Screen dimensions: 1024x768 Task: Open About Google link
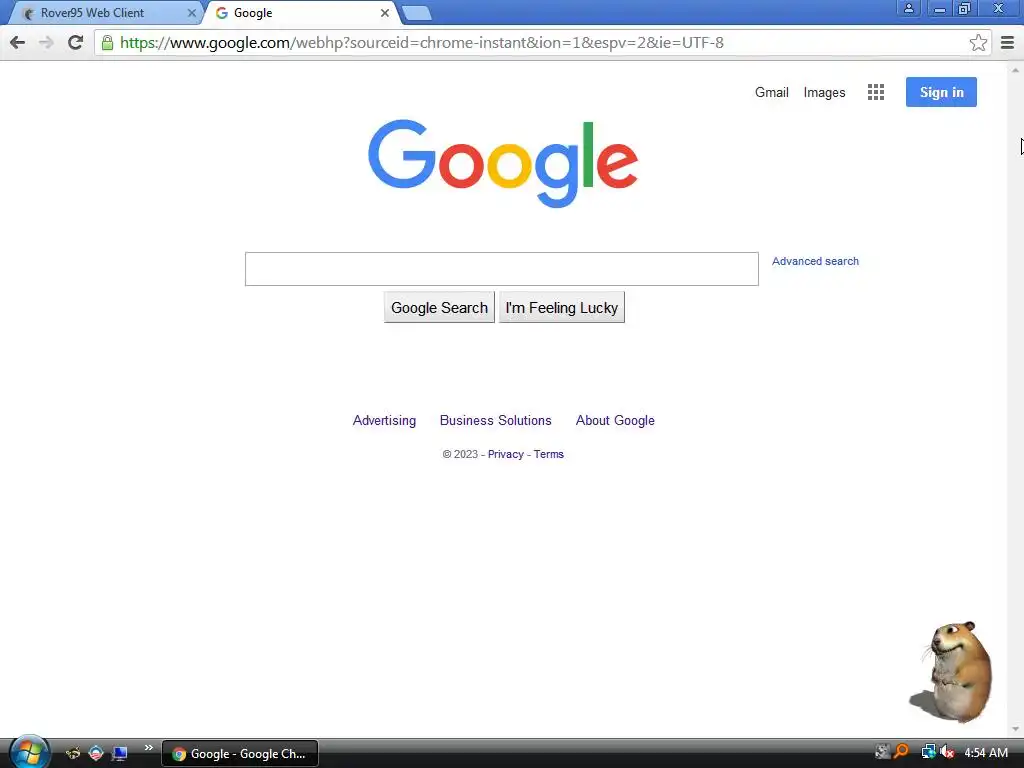pyautogui.click(x=615, y=421)
